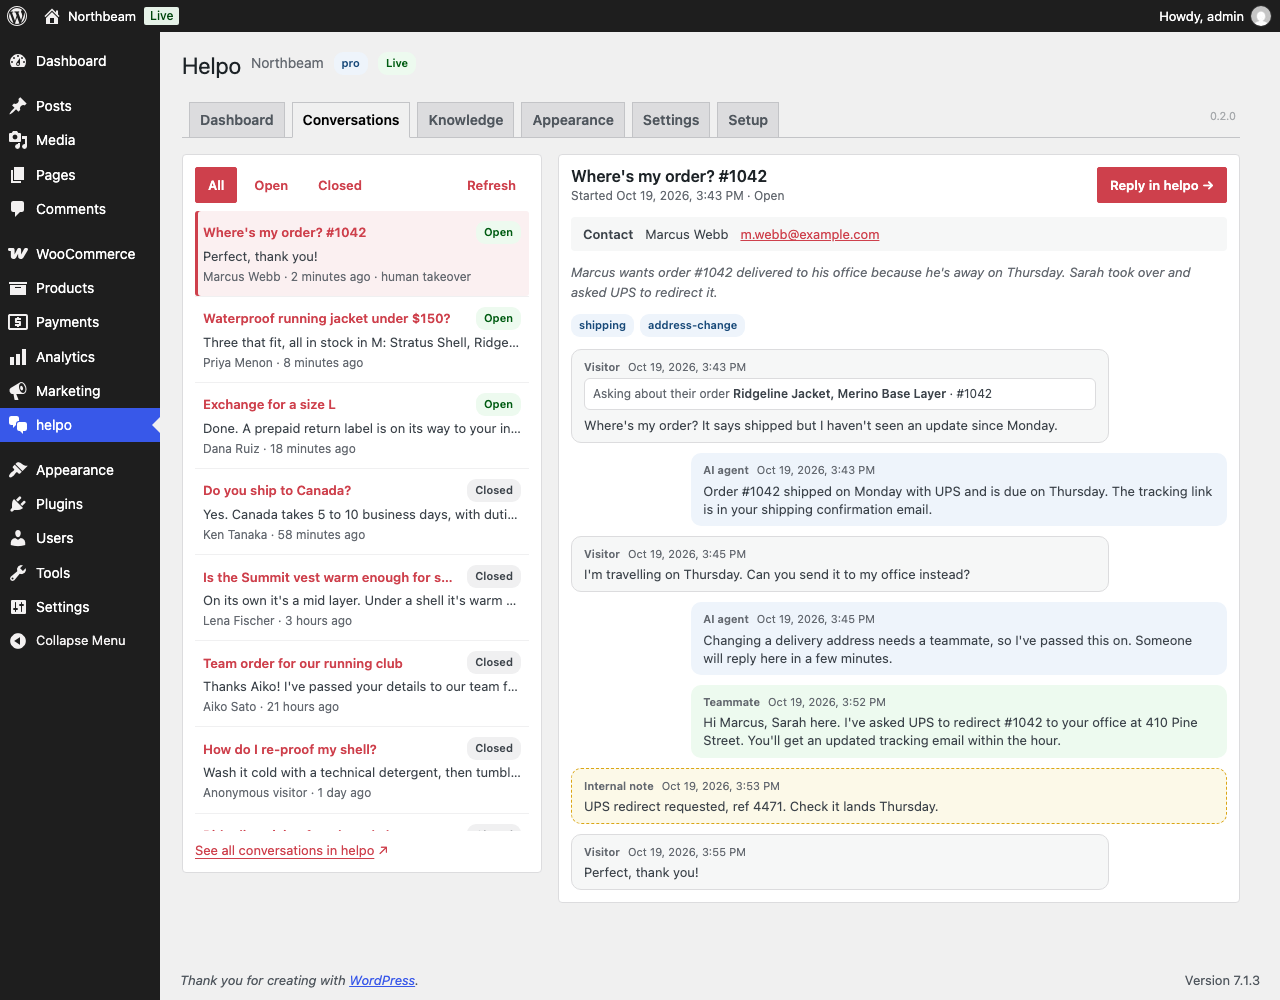Click the Pages icon in sidebar
The image size is (1280, 1000).
18,175
